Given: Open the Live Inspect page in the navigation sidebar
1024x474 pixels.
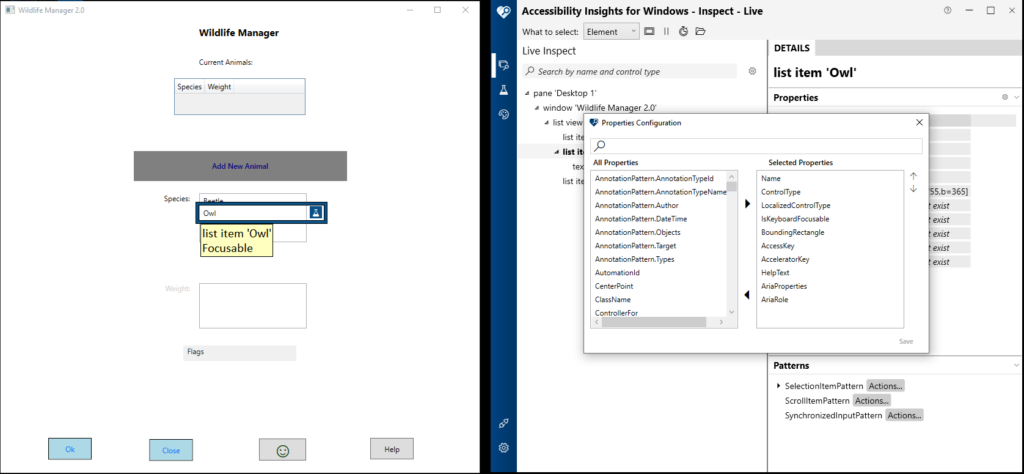Looking at the screenshot, I should (x=504, y=65).
